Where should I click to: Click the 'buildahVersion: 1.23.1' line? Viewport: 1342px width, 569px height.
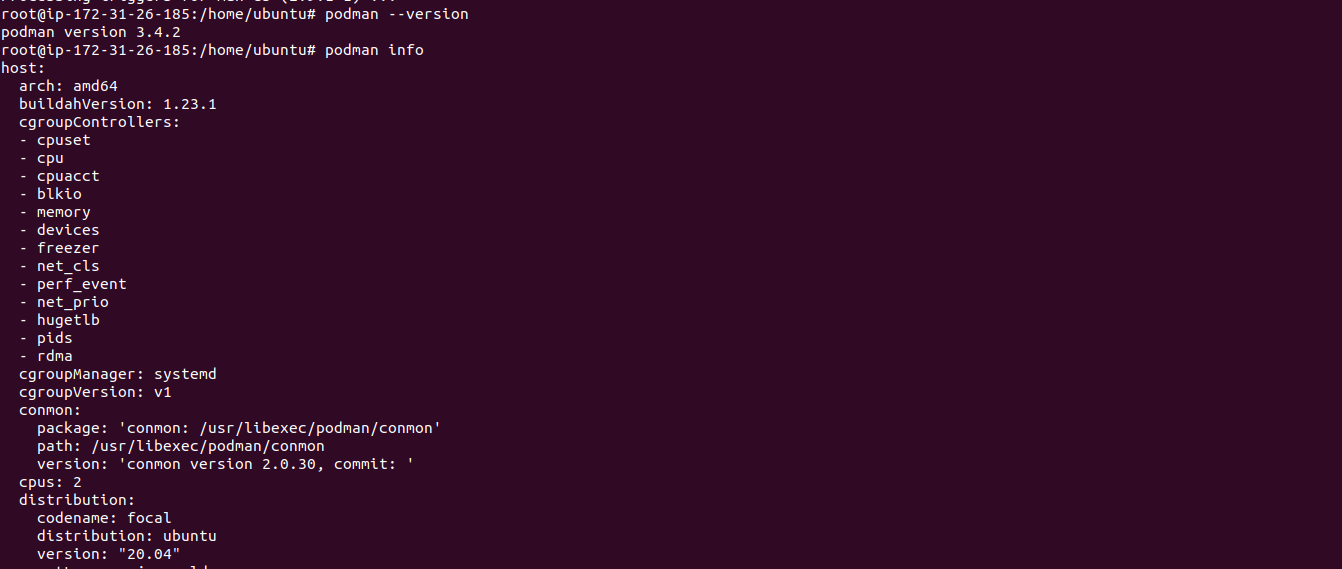coord(118,104)
